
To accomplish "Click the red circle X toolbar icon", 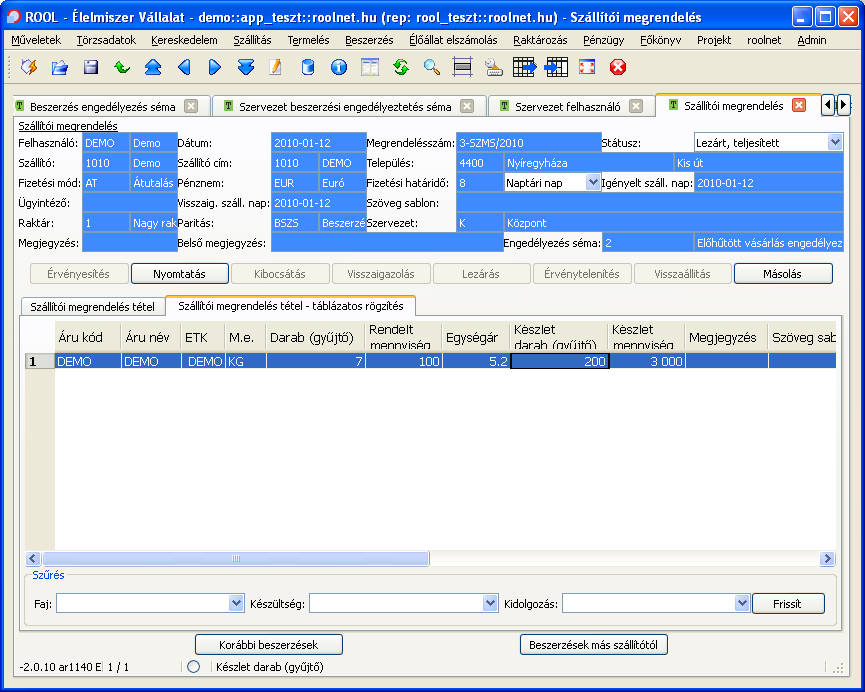I will coord(618,67).
